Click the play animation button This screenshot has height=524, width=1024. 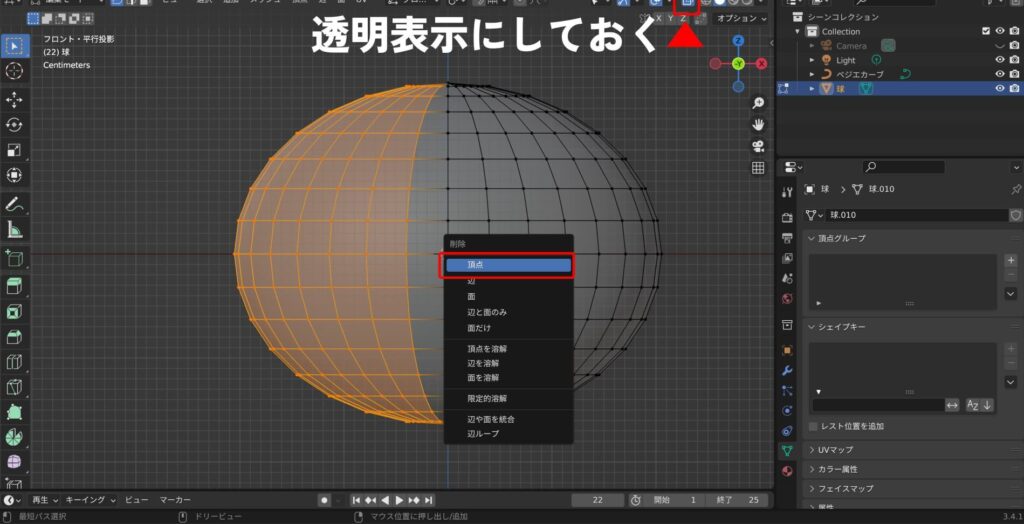coord(399,500)
